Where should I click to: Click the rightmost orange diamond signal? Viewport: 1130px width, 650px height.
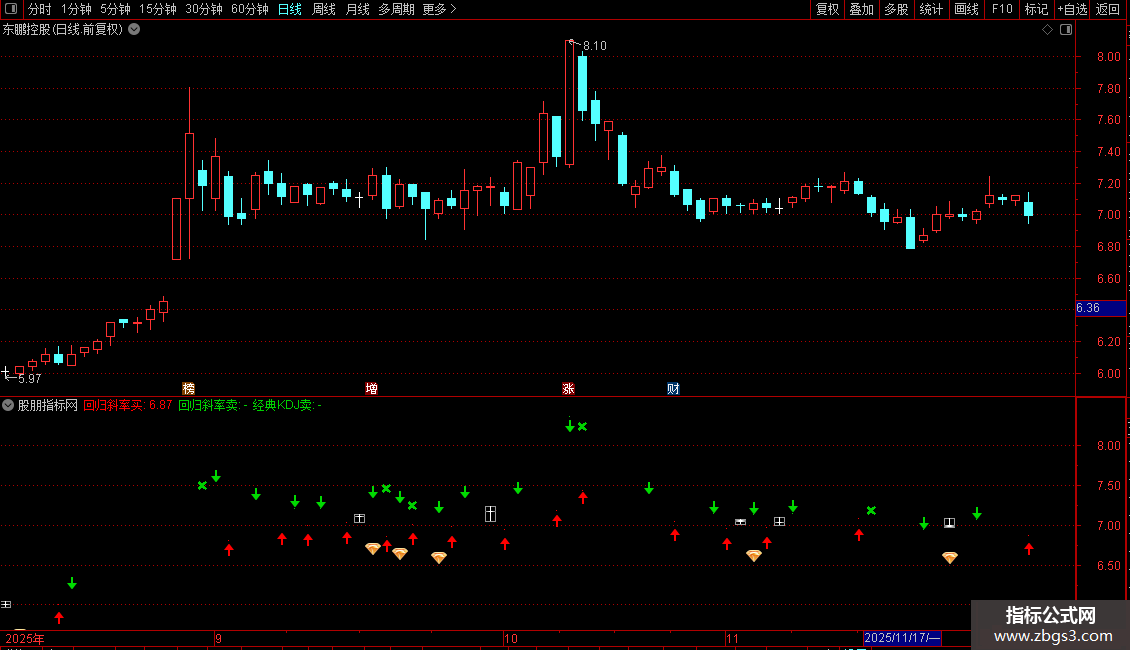click(x=950, y=557)
